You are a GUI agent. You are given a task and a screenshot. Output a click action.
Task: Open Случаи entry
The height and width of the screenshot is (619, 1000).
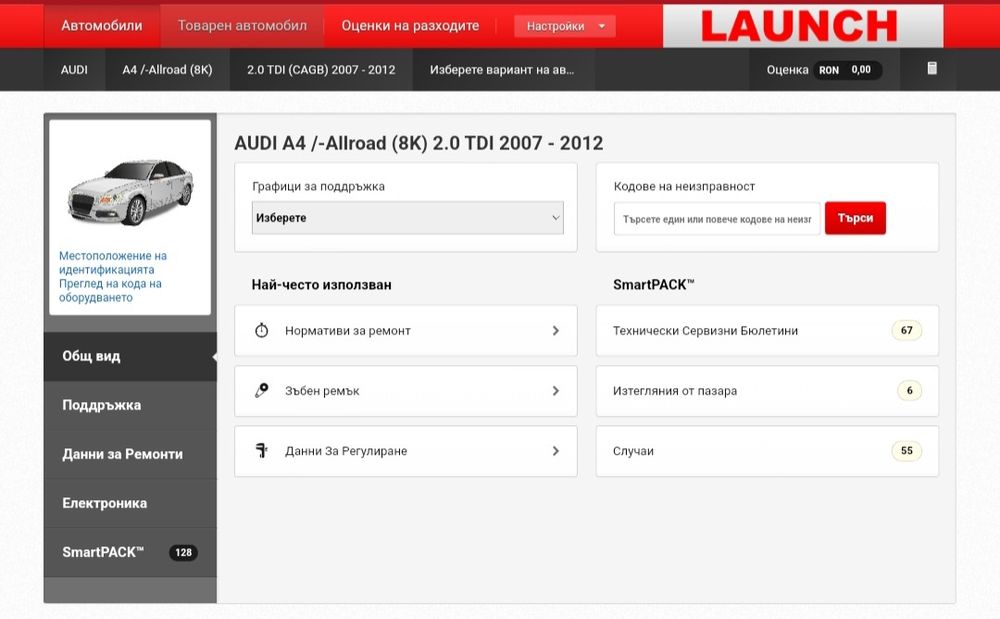click(x=767, y=451)
